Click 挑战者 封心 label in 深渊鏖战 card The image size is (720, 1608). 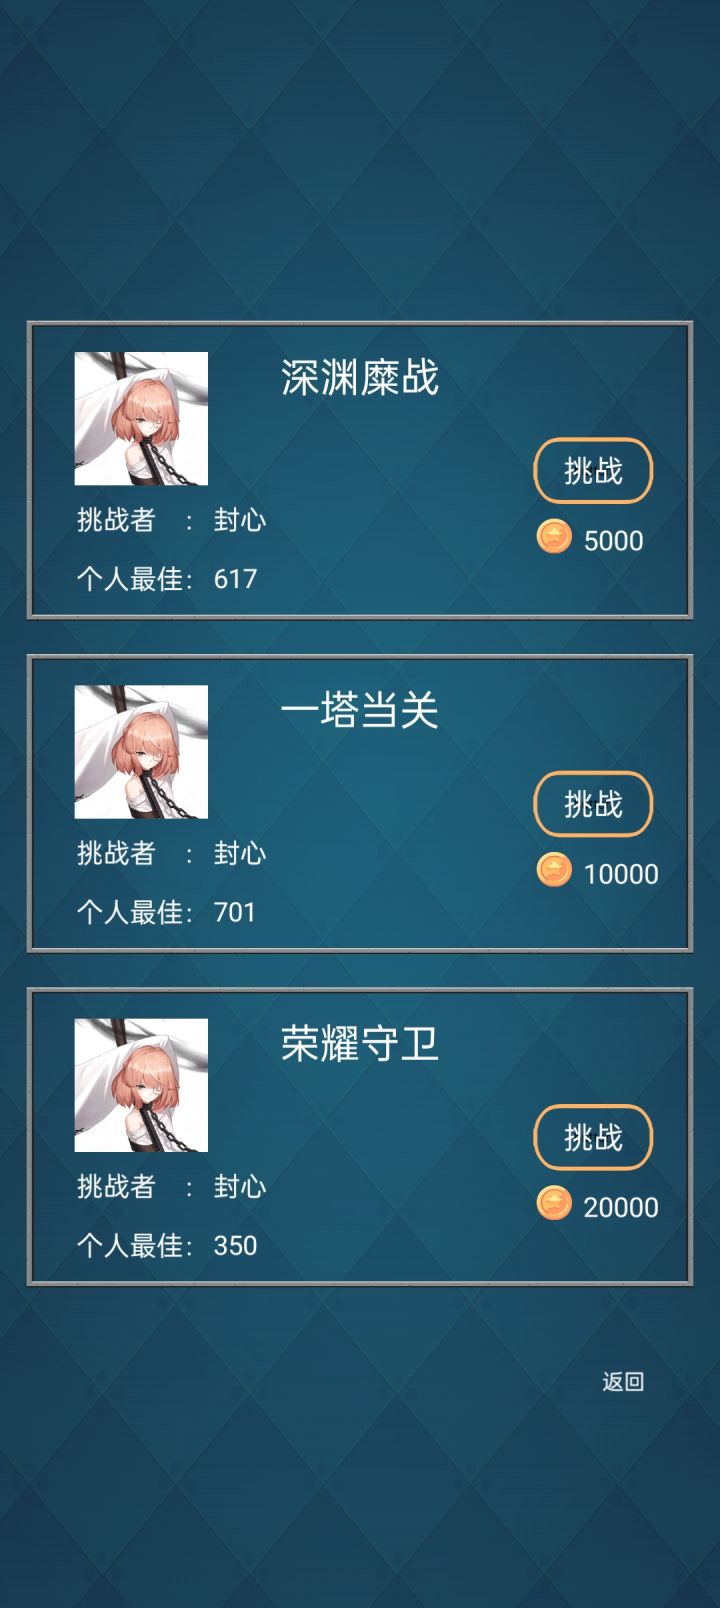tap(172, 520)
